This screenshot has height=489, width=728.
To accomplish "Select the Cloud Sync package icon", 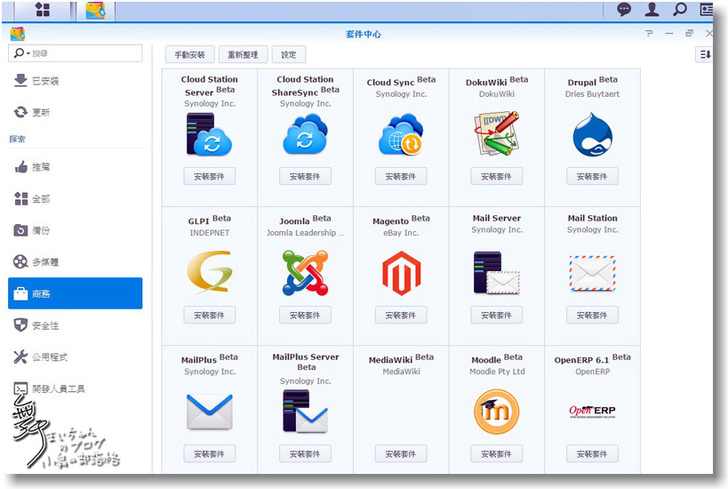I will tap(401, 135).
